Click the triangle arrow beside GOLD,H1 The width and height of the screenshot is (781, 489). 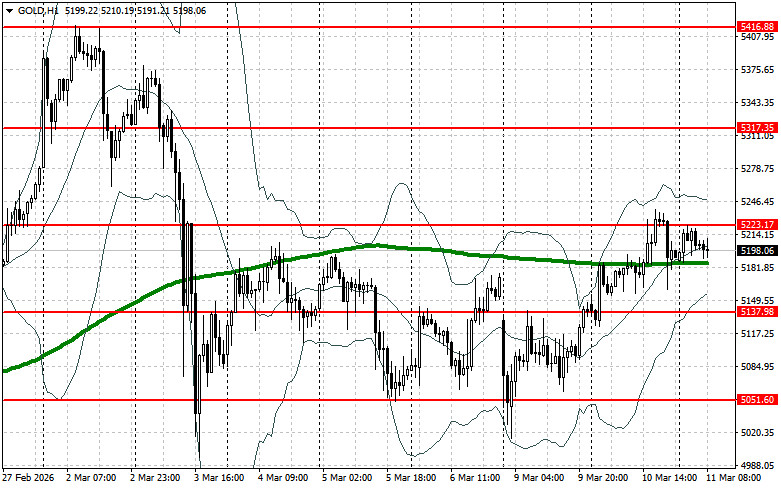click(x=9, y=8)
